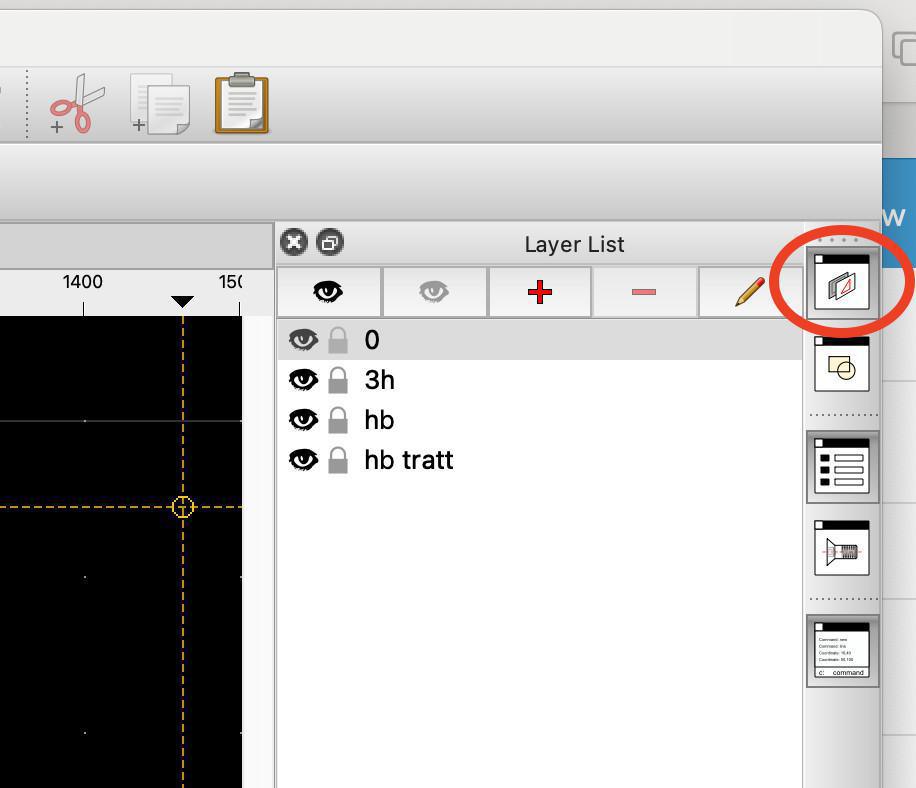This screenshot has height=788, width=916.
Task: Toggle visibility of layer 0
Action: (303, 340)
